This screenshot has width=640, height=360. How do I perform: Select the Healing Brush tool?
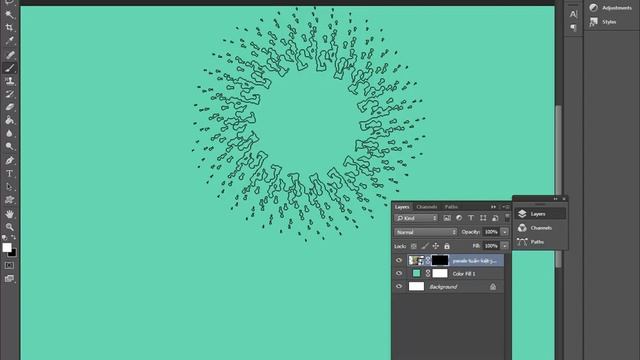[x=9, y=55]
